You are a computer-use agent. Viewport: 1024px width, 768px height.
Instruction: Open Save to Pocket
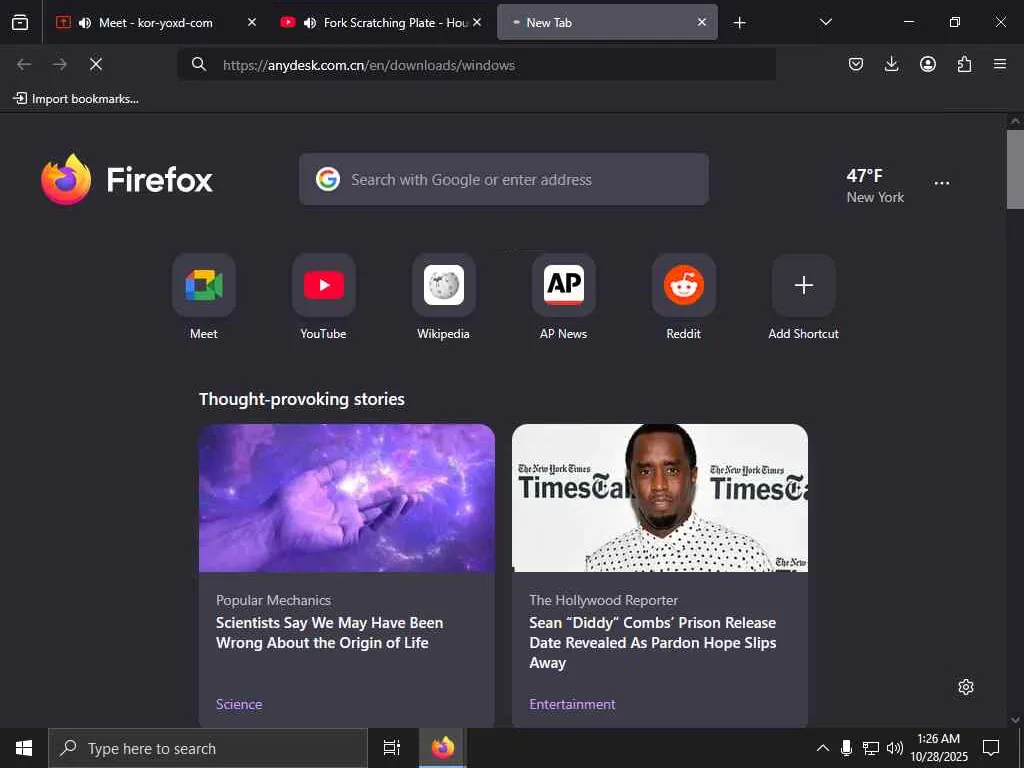tap(856, 64)
